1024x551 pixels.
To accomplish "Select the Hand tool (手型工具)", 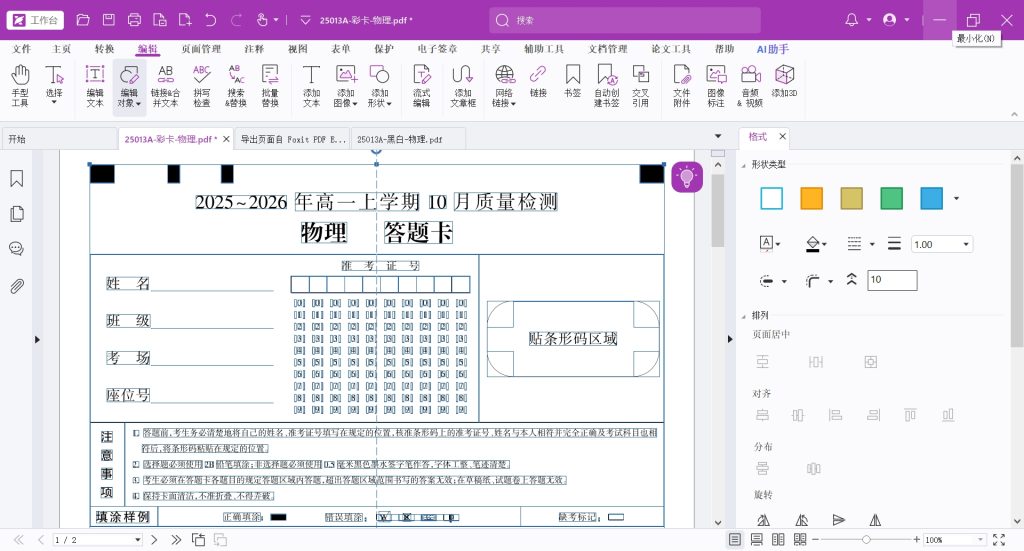I will [20, 84].
